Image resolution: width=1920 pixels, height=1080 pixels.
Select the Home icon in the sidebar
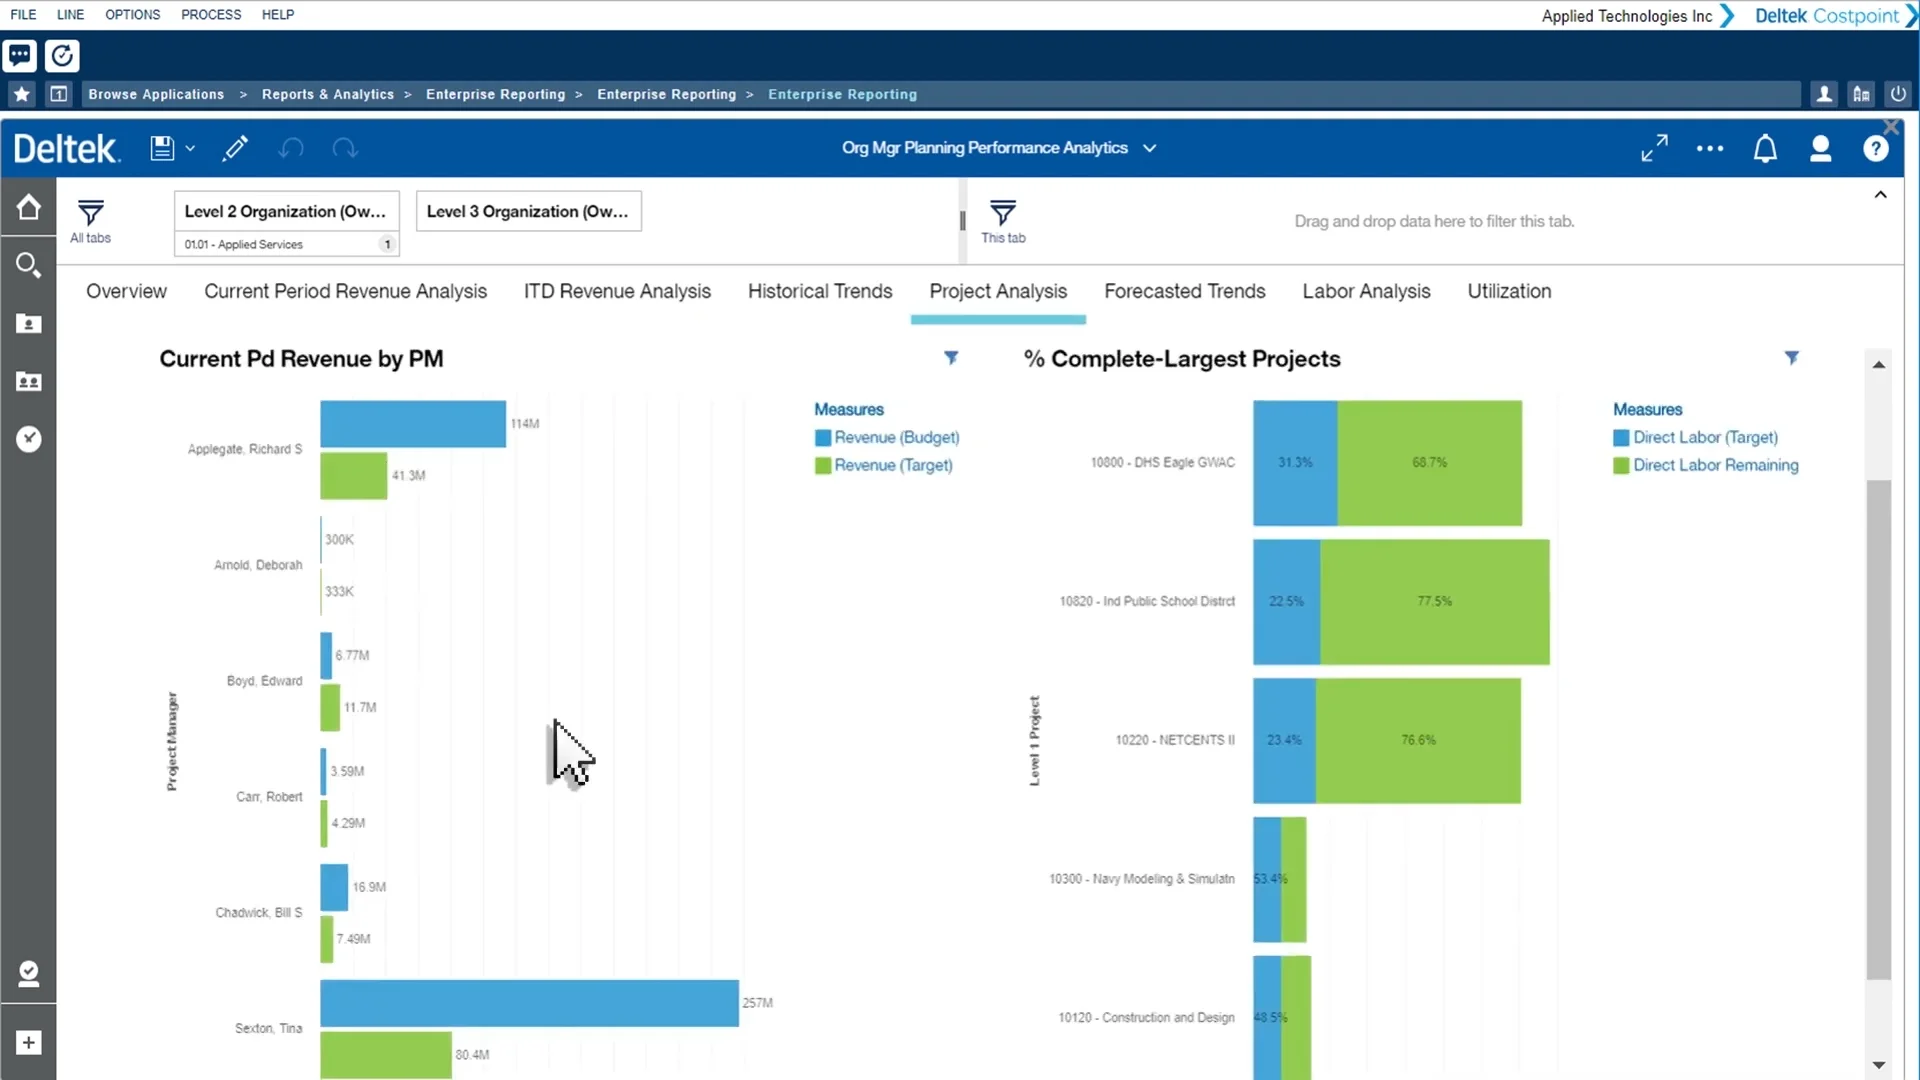[29, 207]
